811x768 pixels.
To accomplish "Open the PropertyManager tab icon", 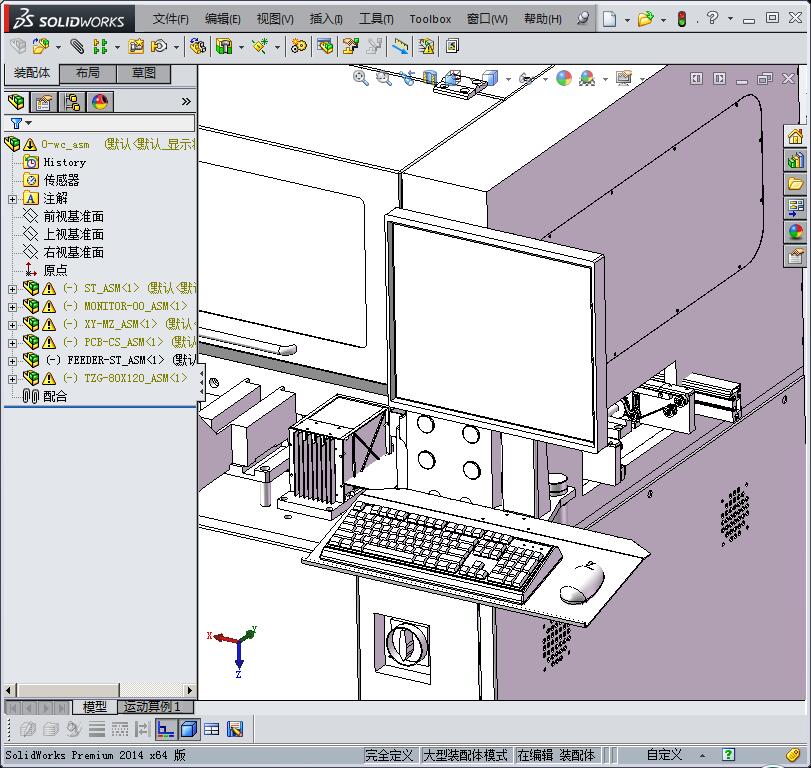I will coord(43,102).
